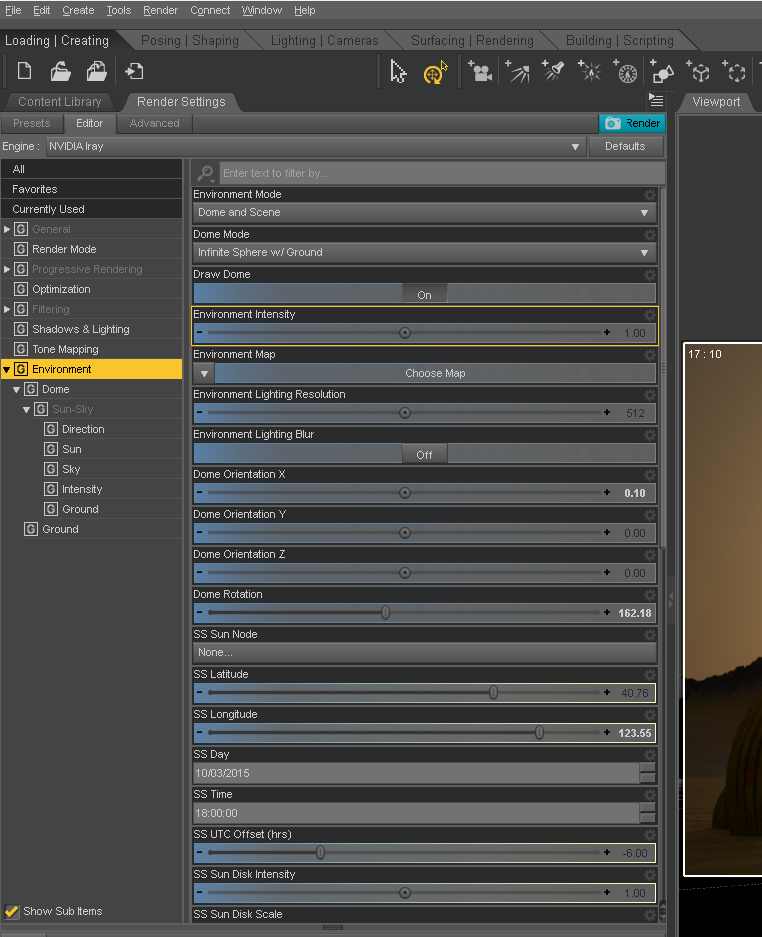Click the Create New Camera icon

[x=480, y=72]
